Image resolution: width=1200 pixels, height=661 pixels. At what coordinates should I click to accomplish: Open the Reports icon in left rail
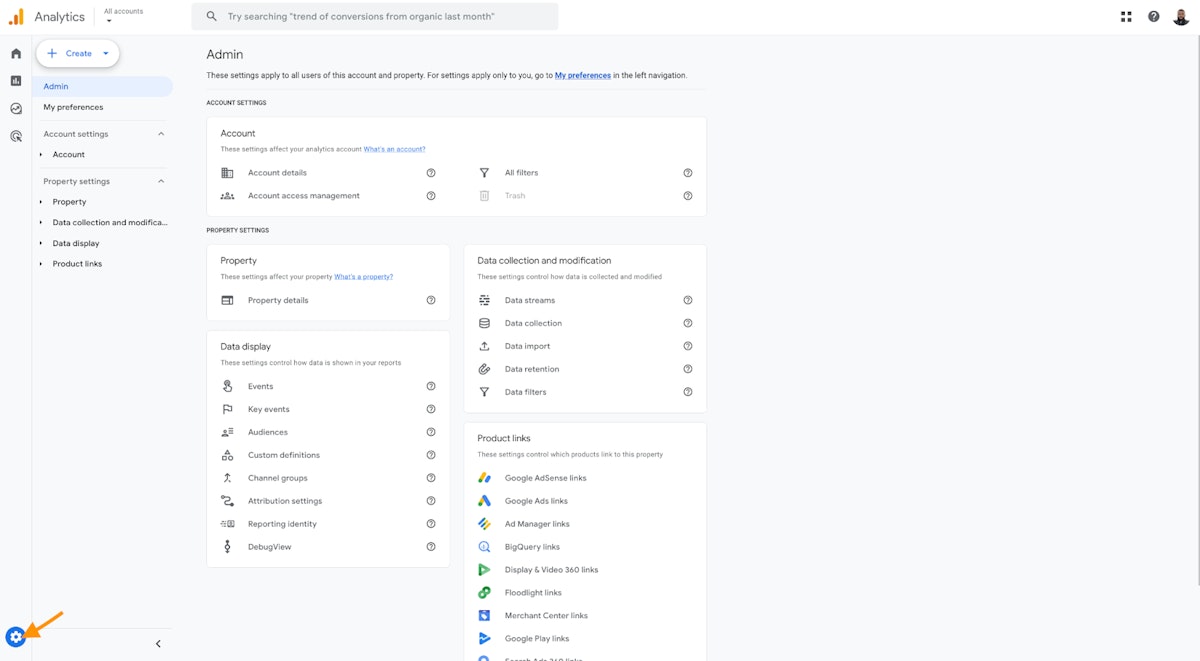coord(16,81)
